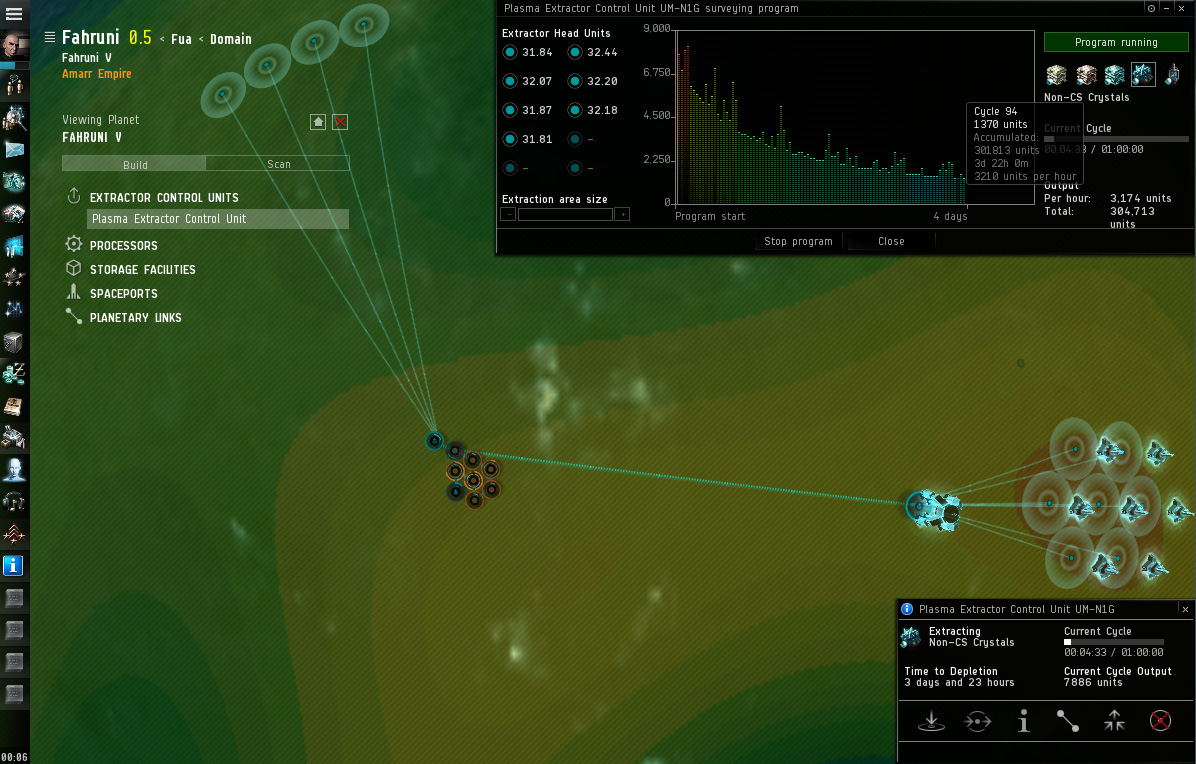Viewport: 1196px width, 764px height.
Task: Click Close in the surveying program window
Action: (x=891, y=241)
